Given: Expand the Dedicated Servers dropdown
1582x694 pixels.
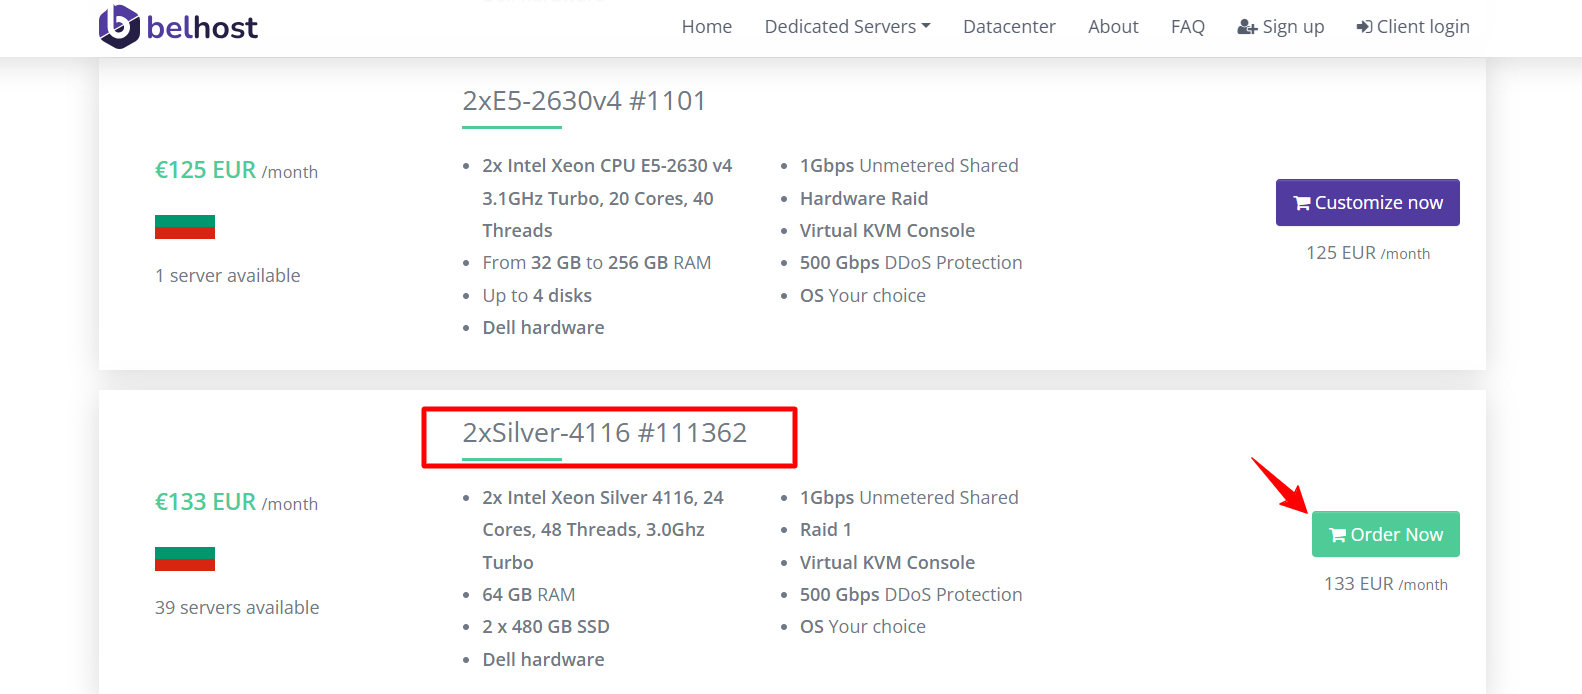Looking at the screenshot, I should pos(847,27).
